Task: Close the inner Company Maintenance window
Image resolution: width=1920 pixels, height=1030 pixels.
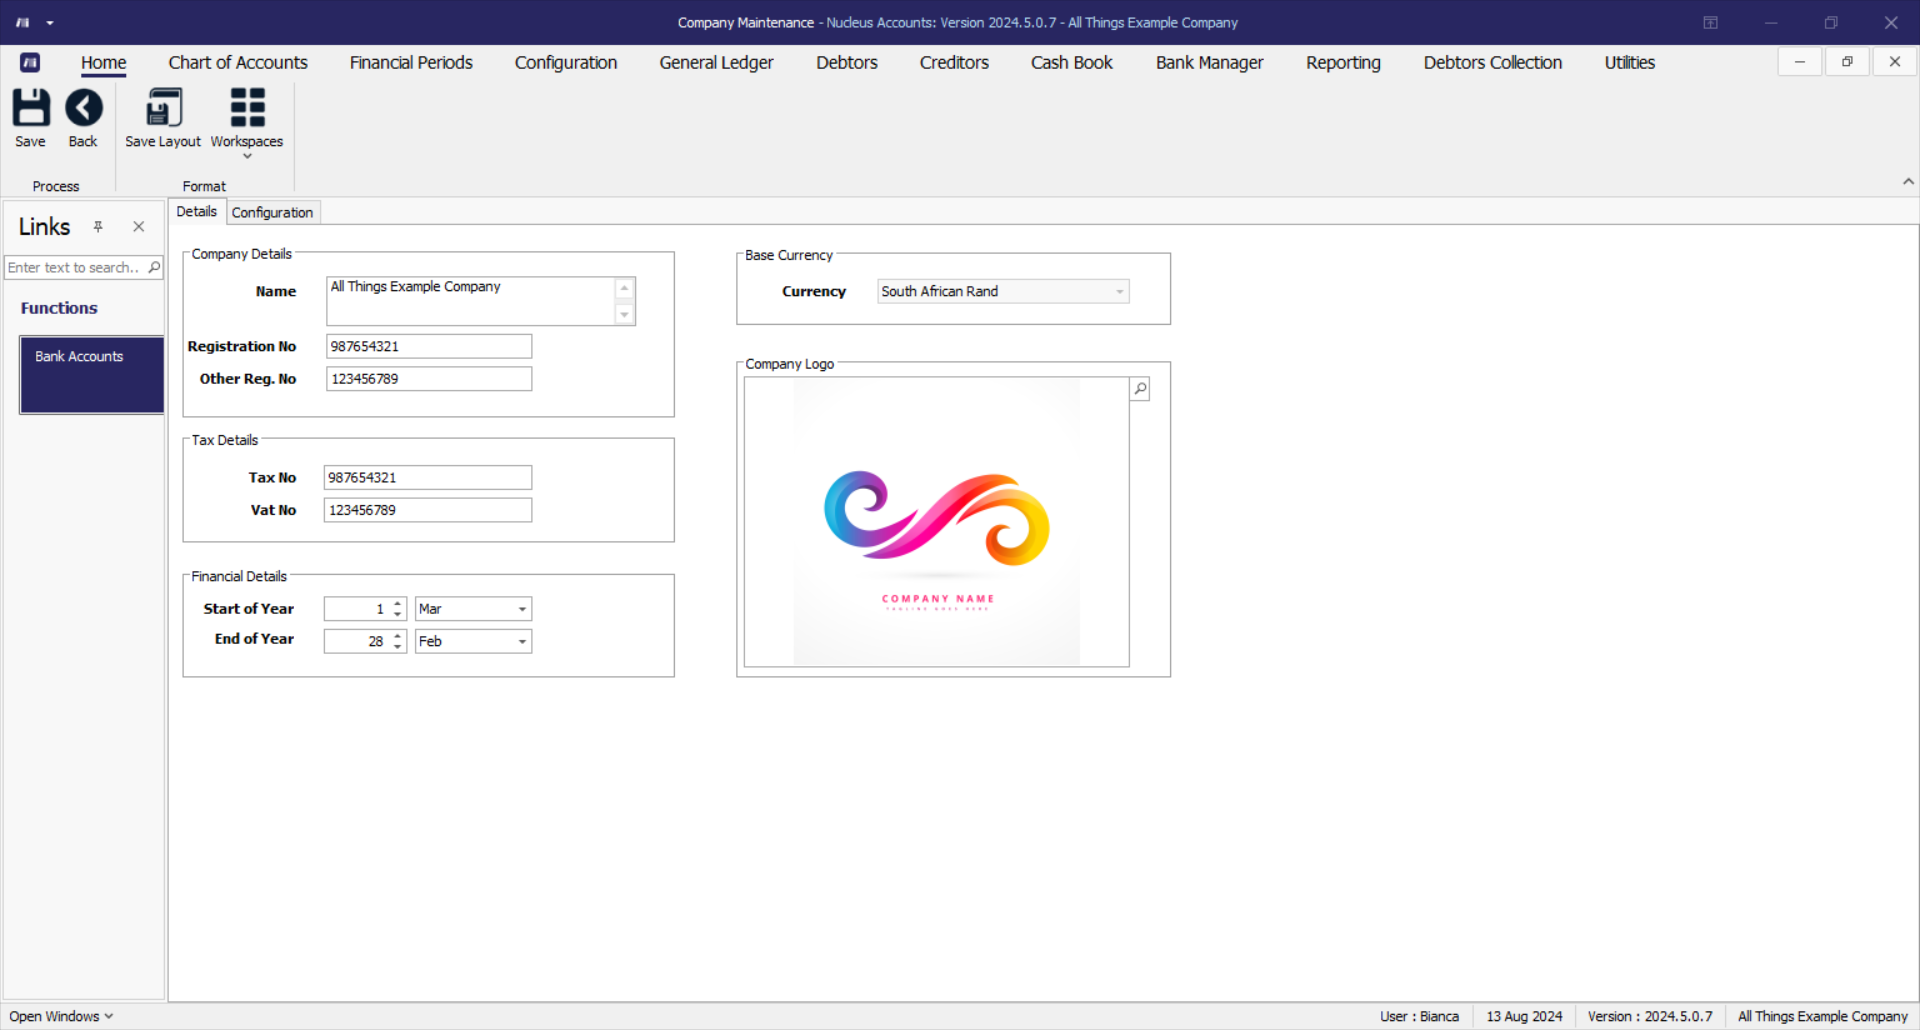Action: tap(1895, 62)
